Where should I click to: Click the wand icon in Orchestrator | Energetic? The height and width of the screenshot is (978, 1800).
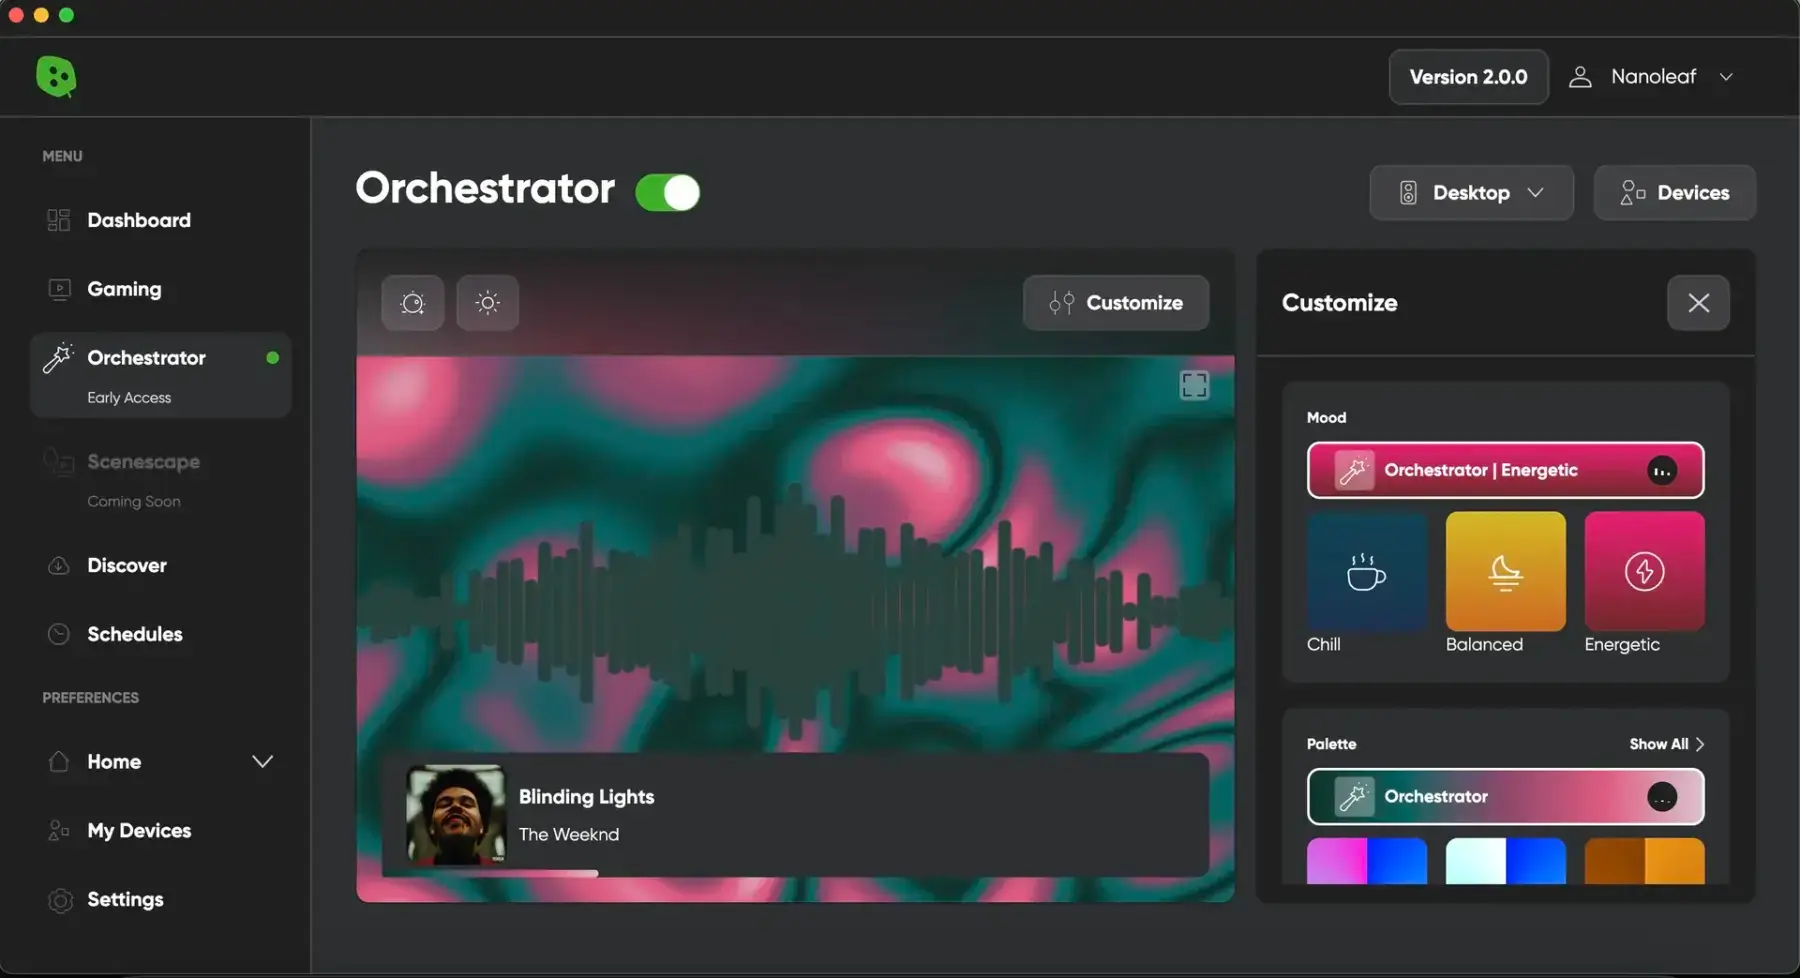[x=1354, y=470]
